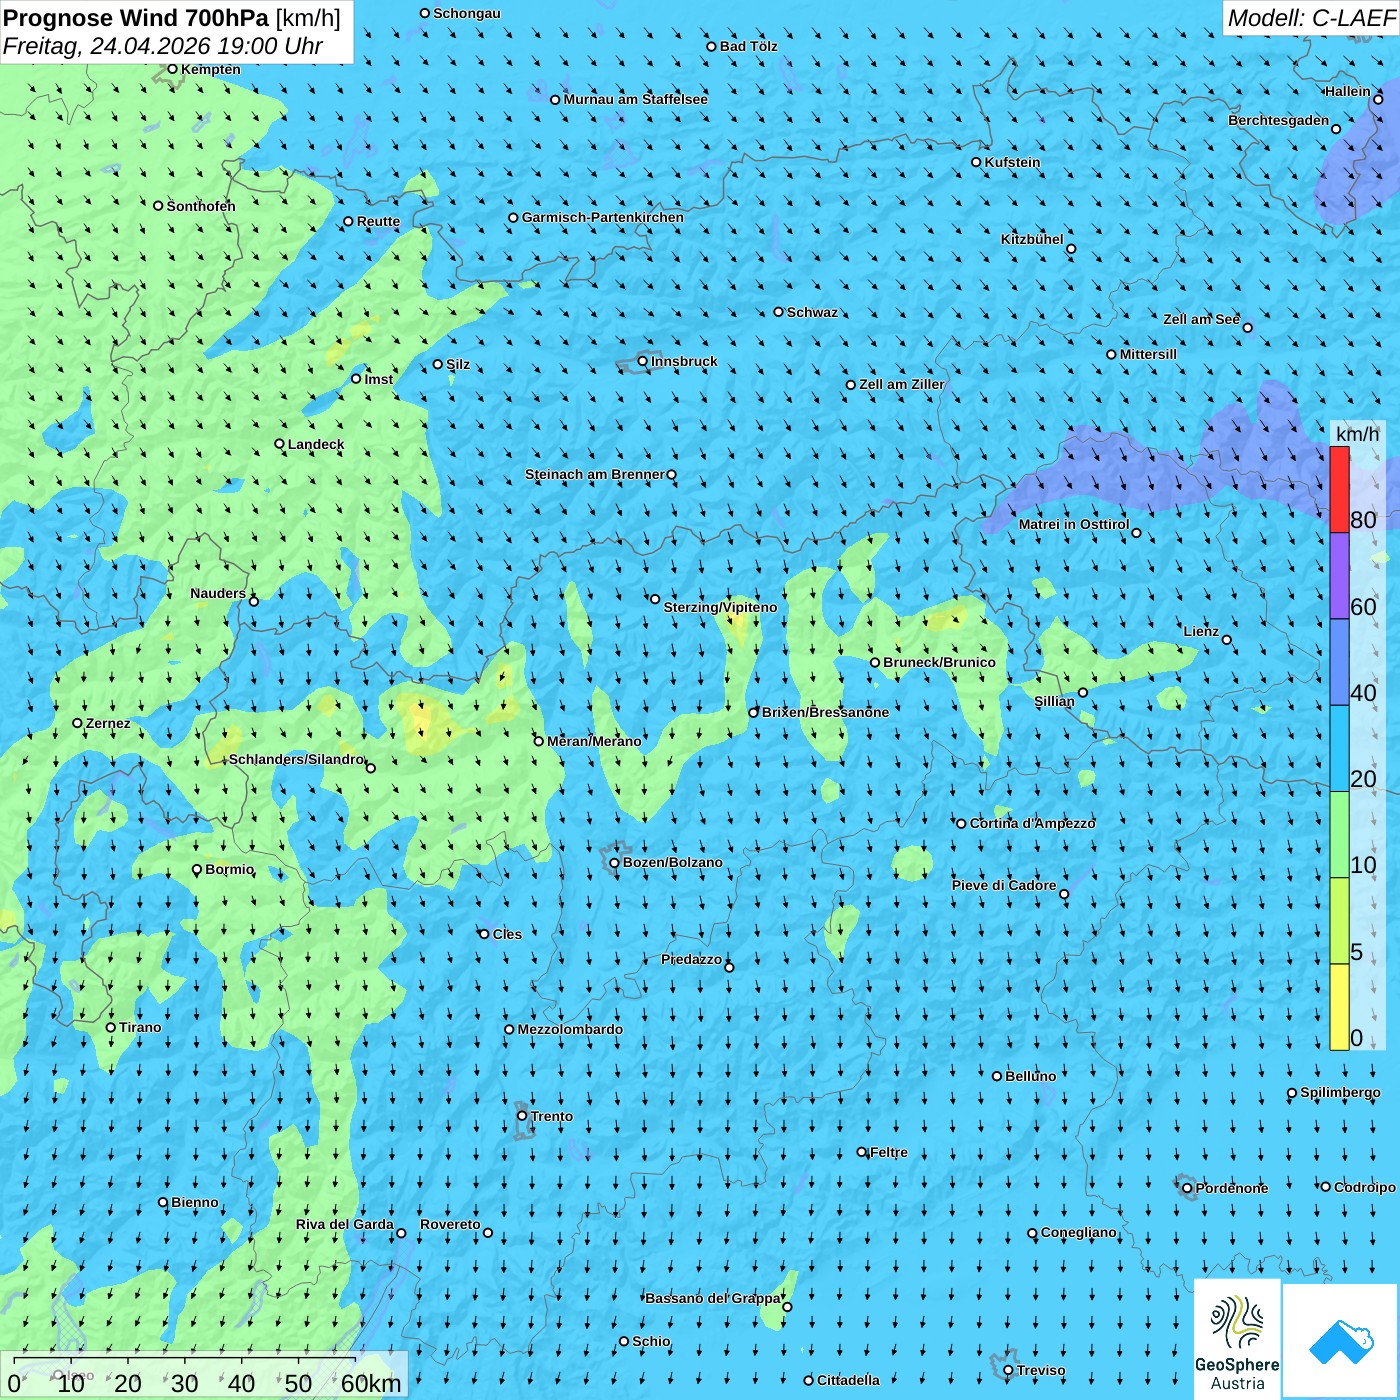Image resolution: width=1400 pixels, height=1400 pixels.
Task: Click the Kitzbühel location dot
Action: point(1071,249)
